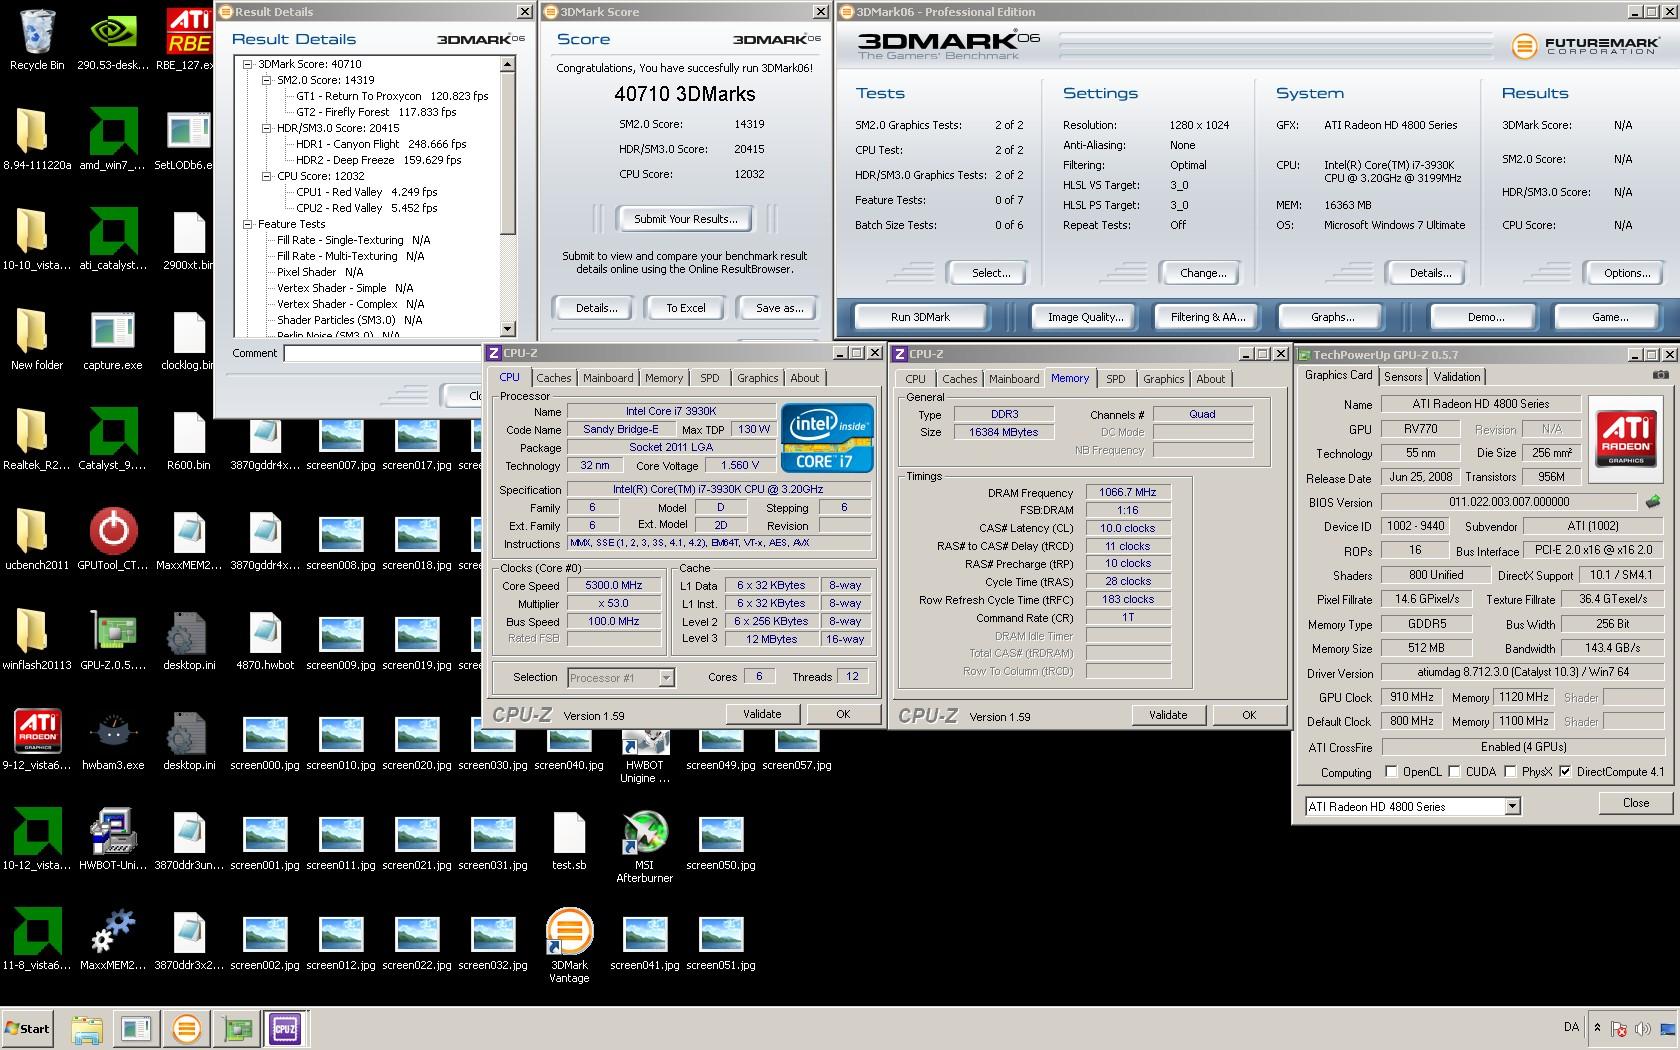Switch to Sensors tab in GPU-Z
1680x1050 pixels.
(1402, 377)
